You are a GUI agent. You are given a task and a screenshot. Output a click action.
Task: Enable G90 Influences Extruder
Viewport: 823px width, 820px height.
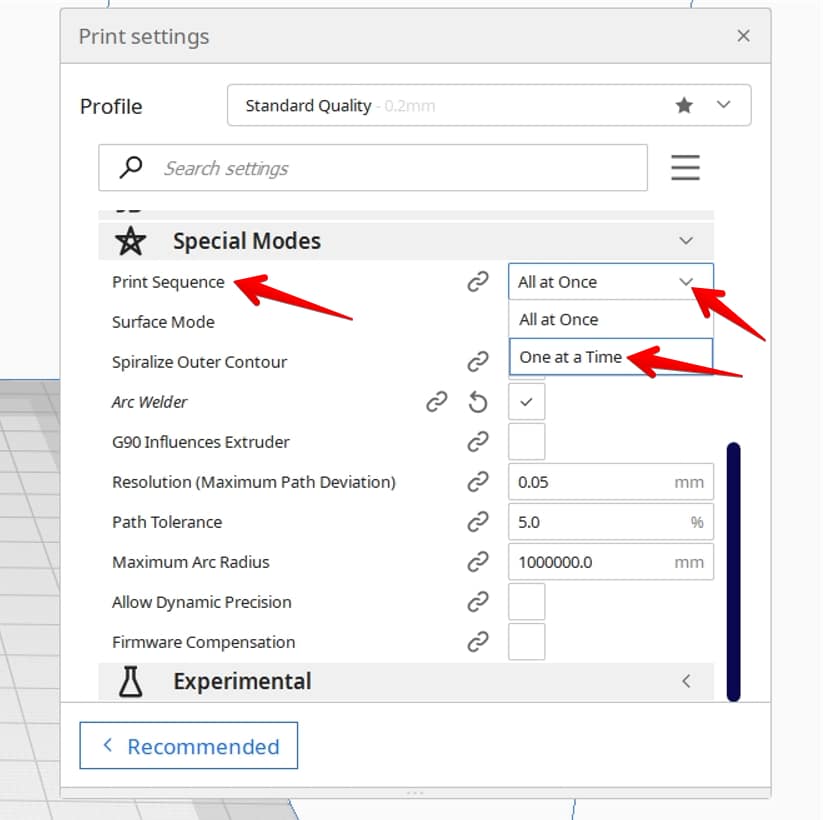[x=526, y=441]
